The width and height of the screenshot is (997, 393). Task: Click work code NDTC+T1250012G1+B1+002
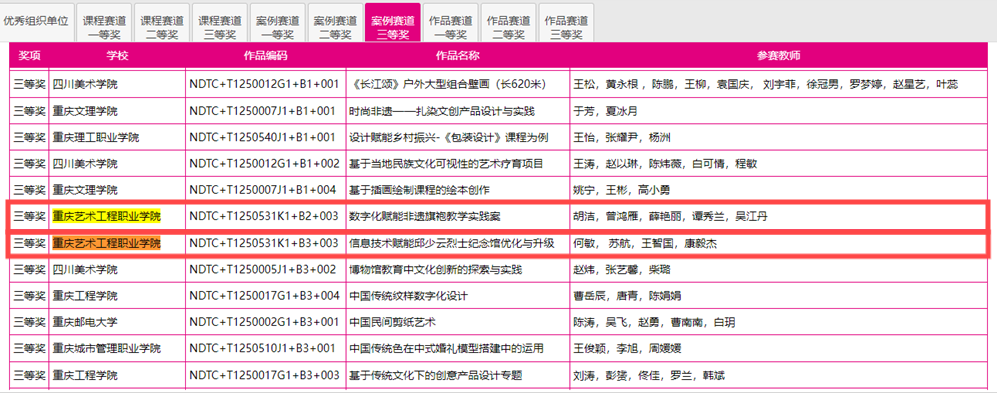pyautogui.click(x=265, y=164)
